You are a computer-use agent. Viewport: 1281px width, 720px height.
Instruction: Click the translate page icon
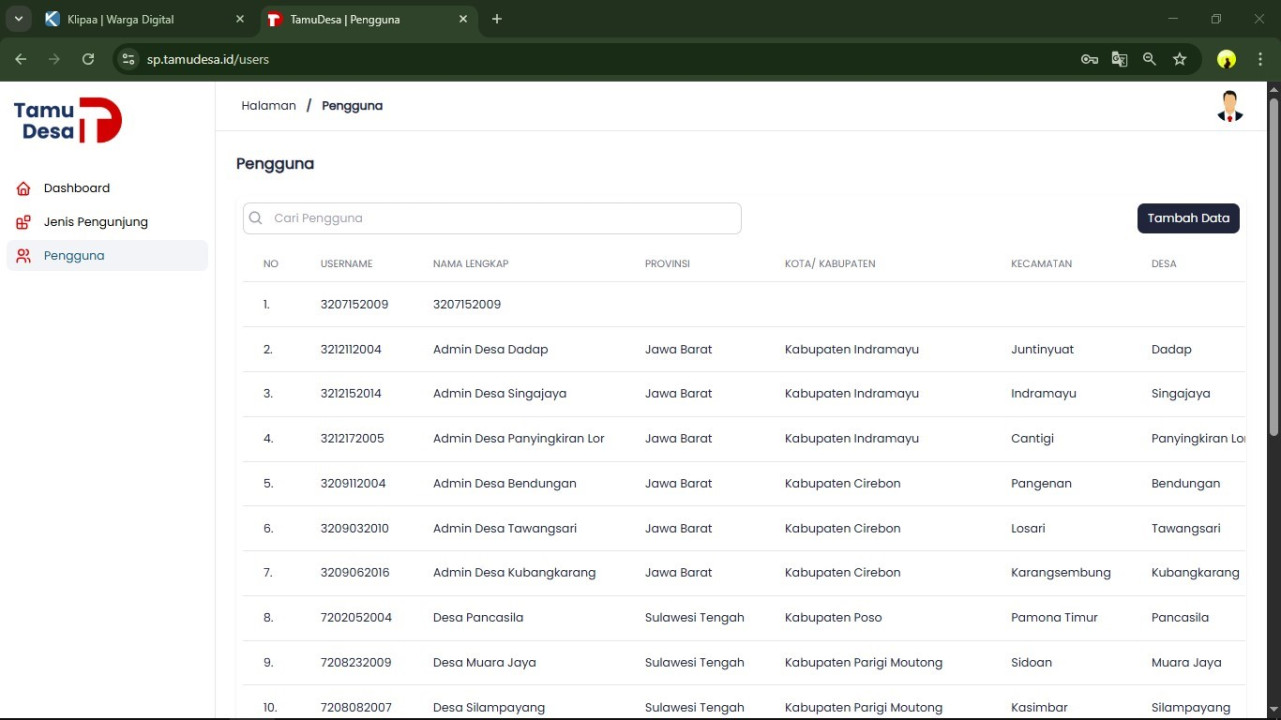point(1119,59)
